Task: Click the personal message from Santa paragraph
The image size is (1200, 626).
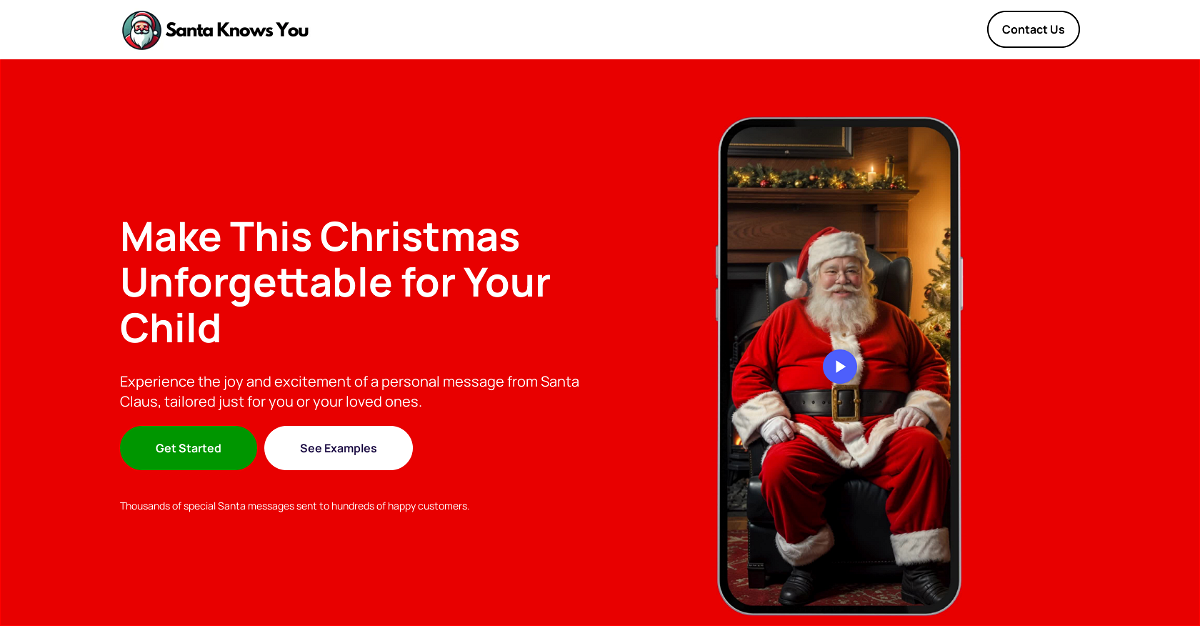Action: [350, 392]
